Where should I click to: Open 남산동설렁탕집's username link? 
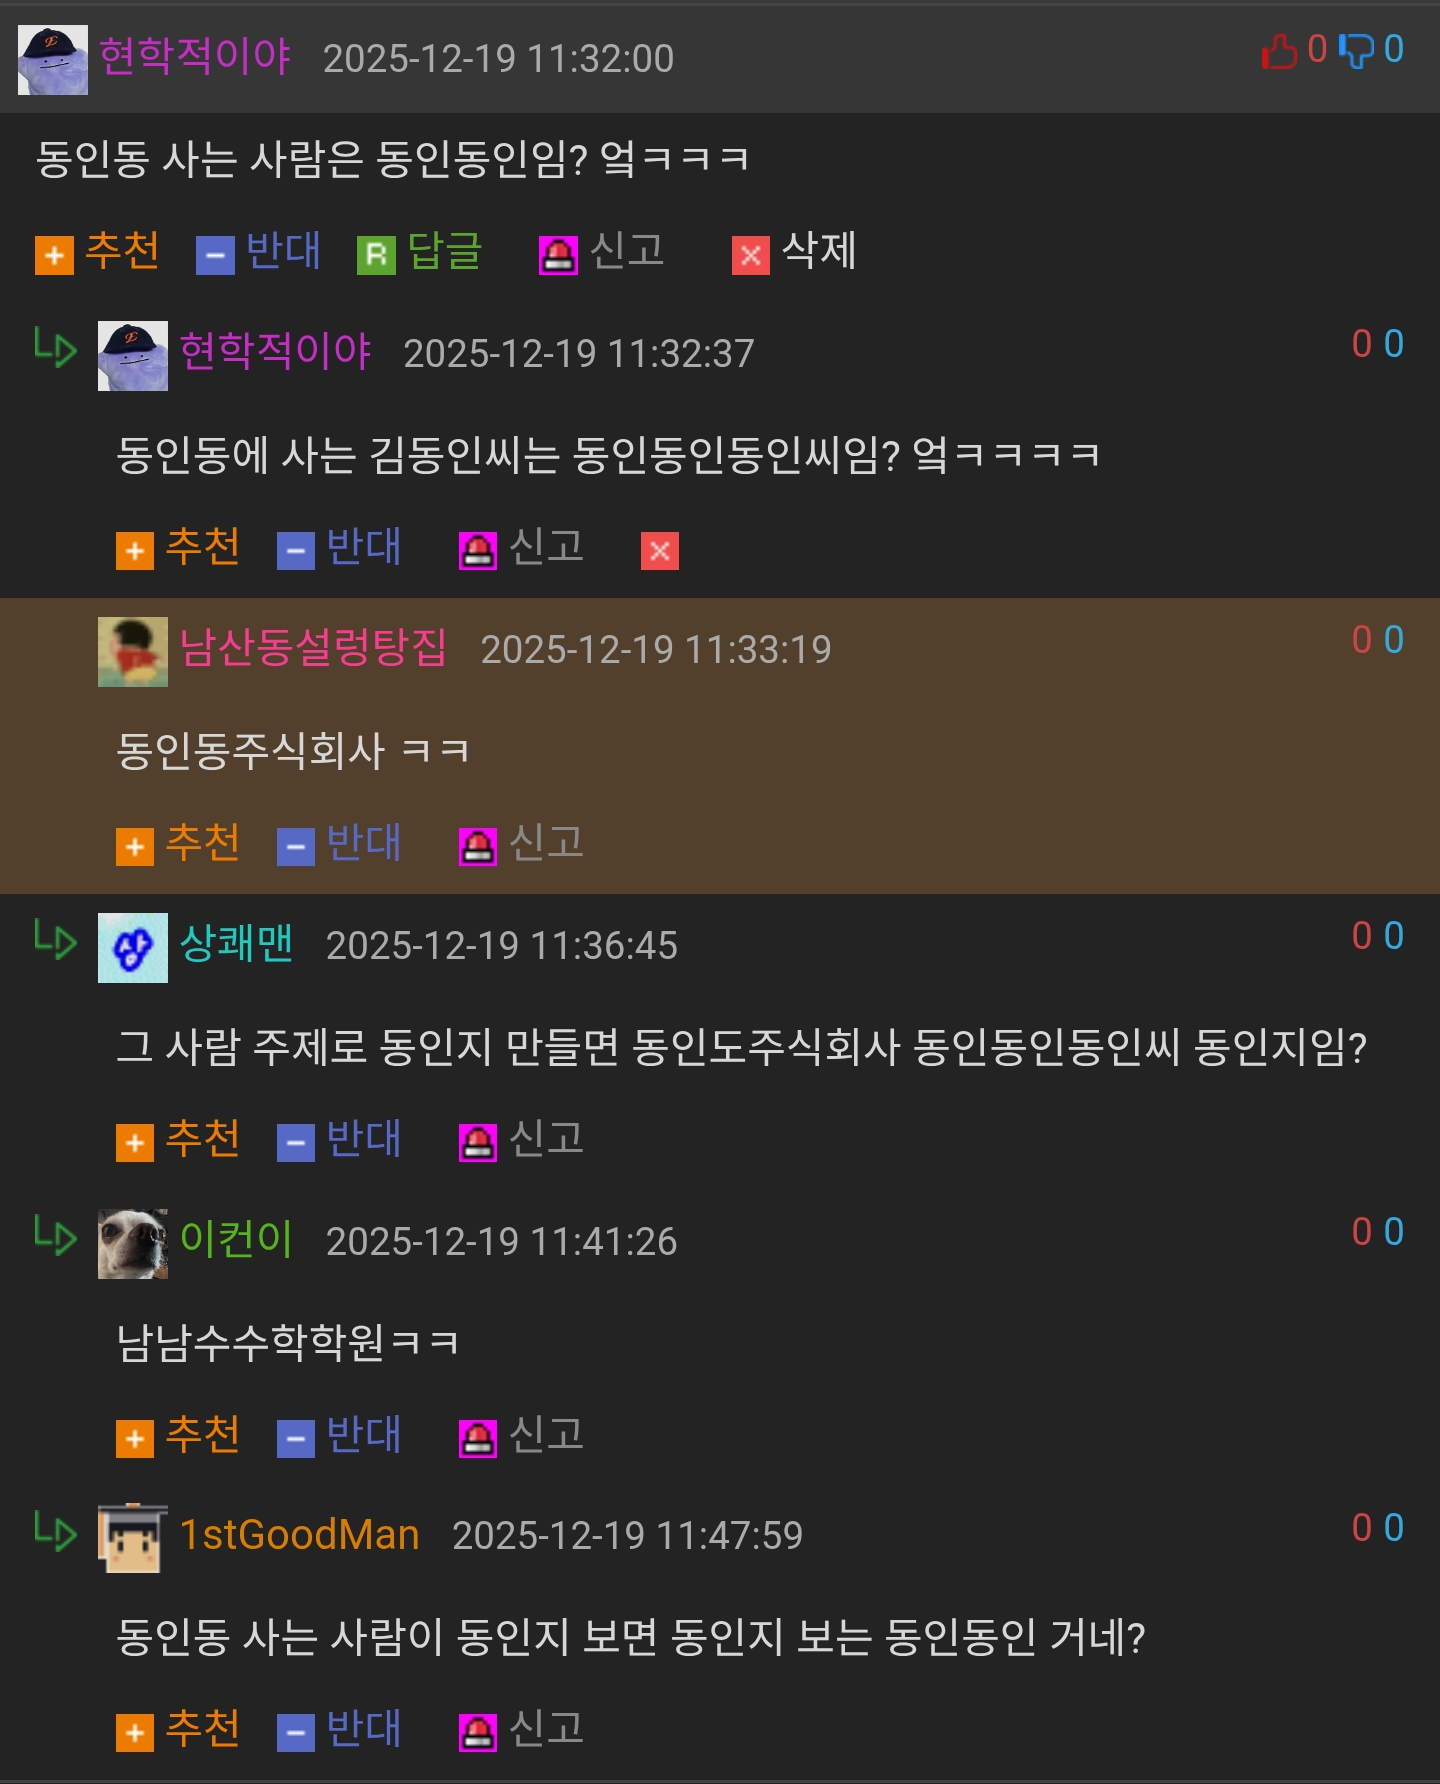(313, 648)
